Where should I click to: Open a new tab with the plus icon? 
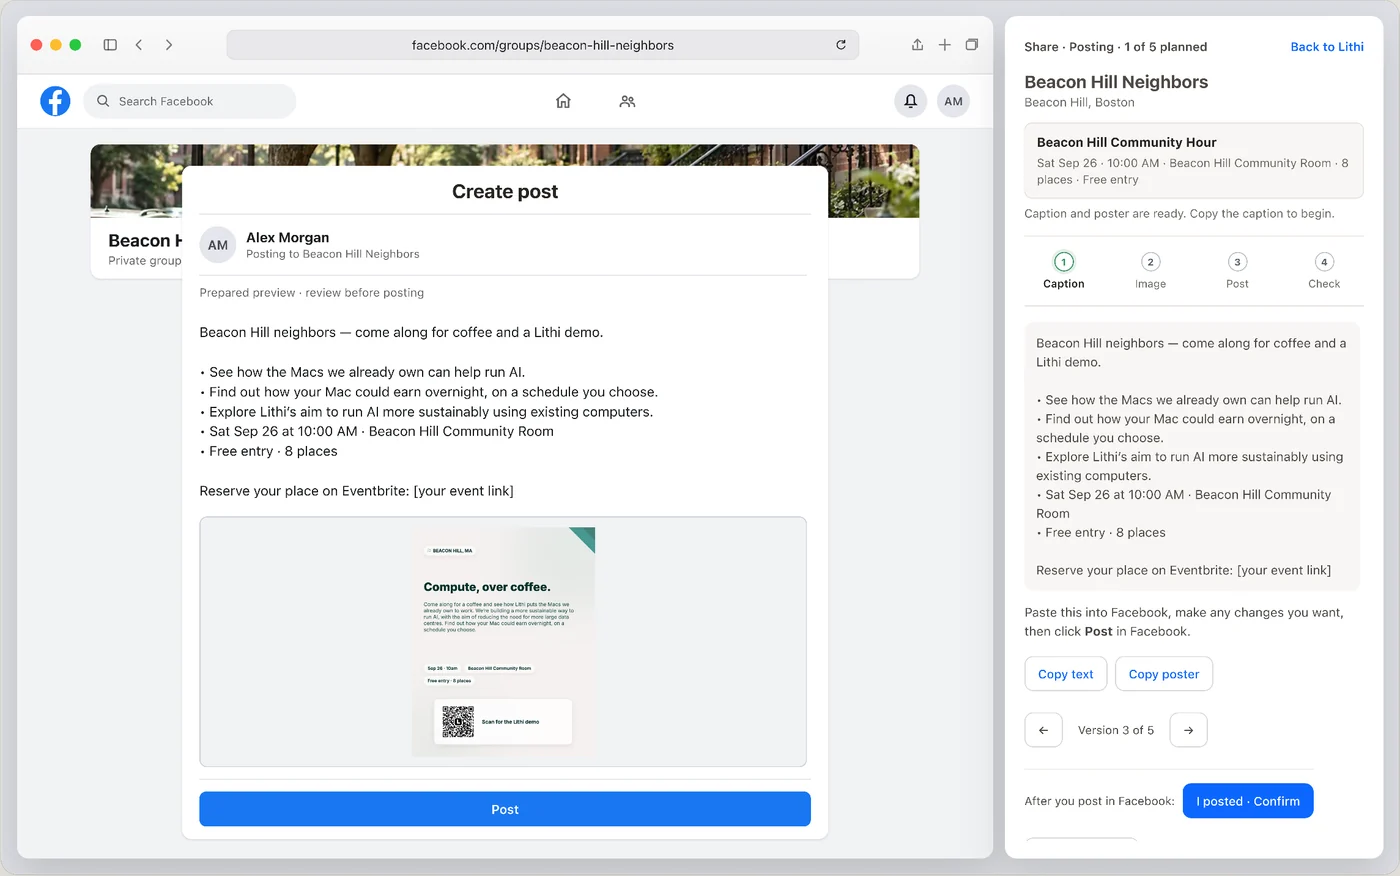click(944, 45)
